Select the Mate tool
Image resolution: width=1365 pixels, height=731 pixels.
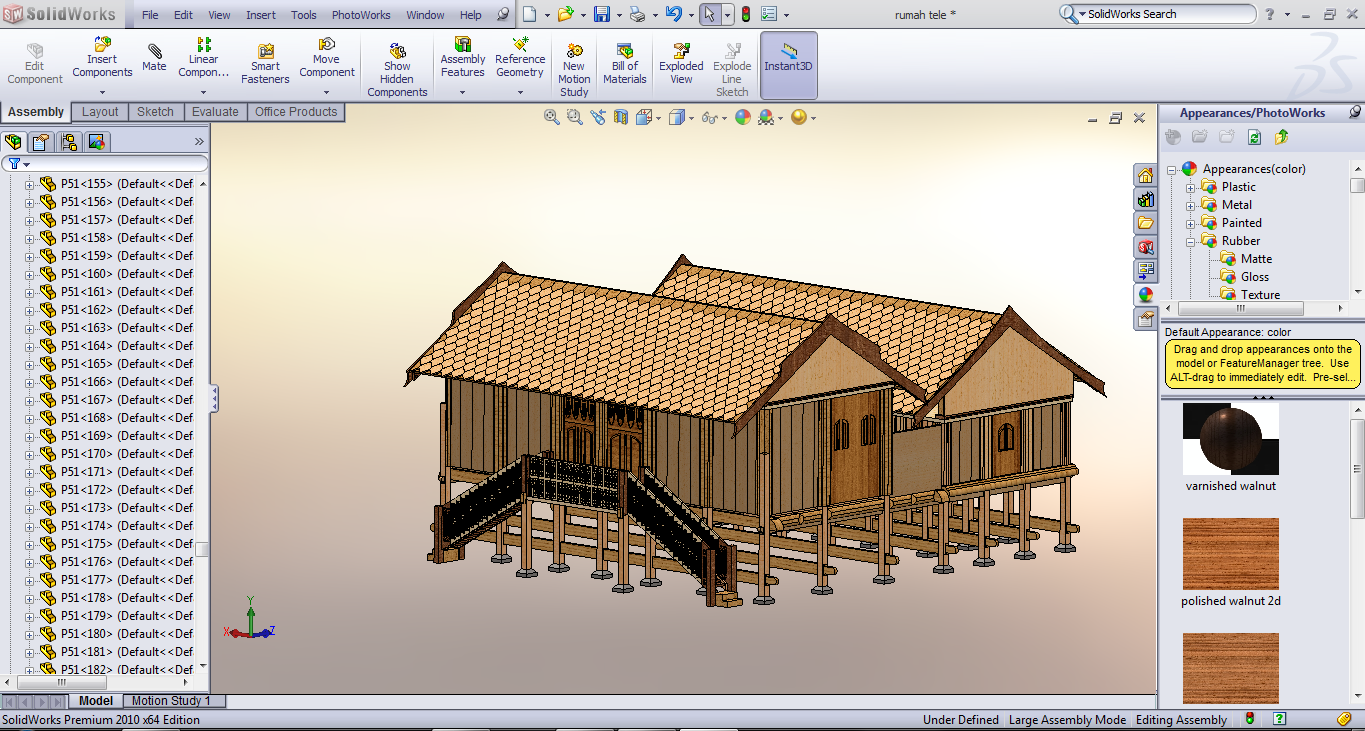(154, 58)
